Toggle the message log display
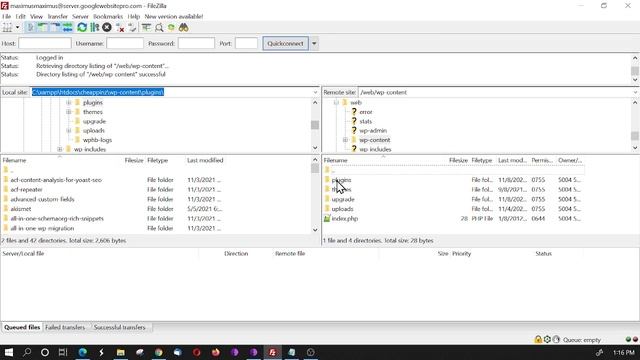 point(31,27)
